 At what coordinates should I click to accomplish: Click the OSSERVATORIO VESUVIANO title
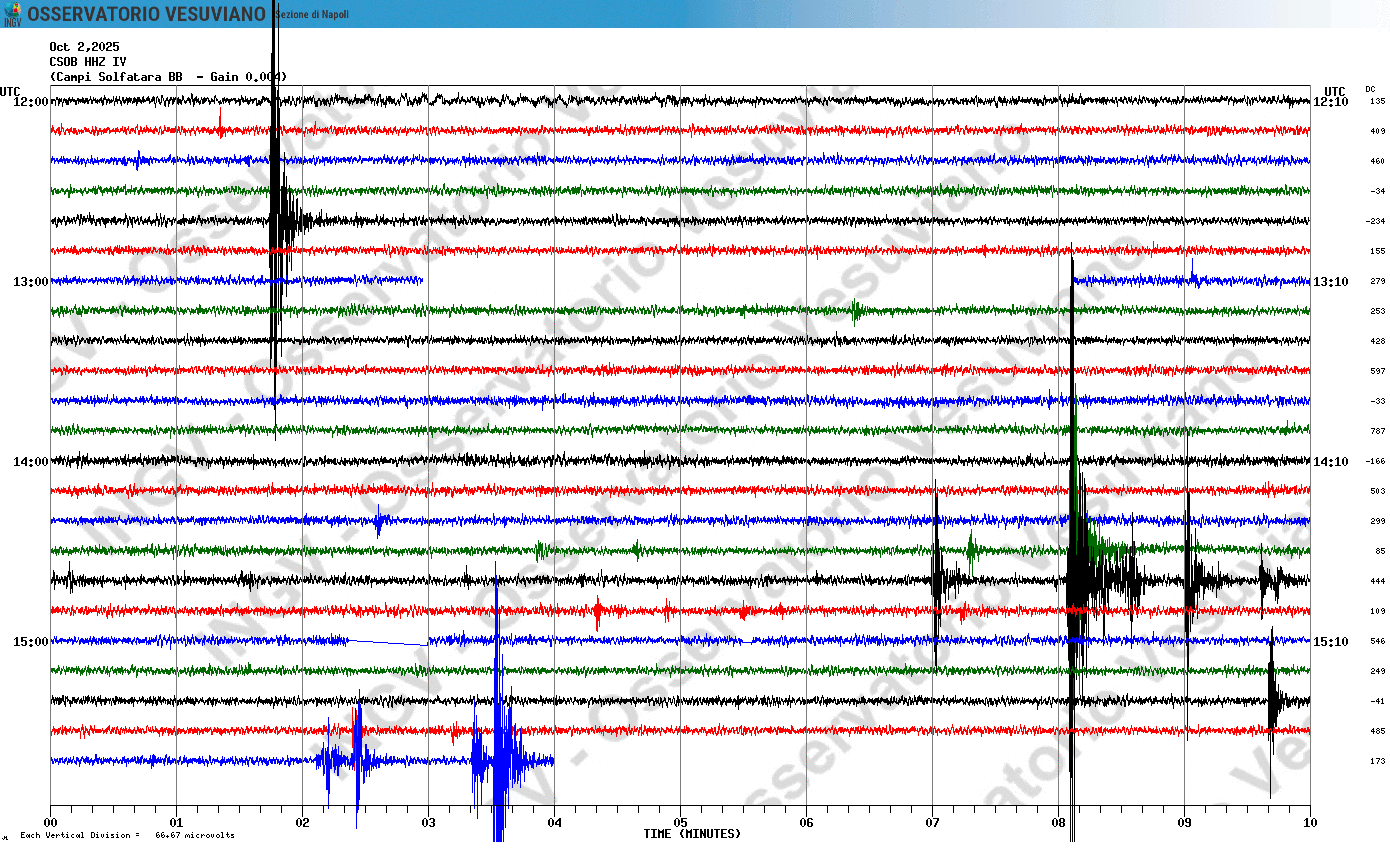click(x=147, y=14)
